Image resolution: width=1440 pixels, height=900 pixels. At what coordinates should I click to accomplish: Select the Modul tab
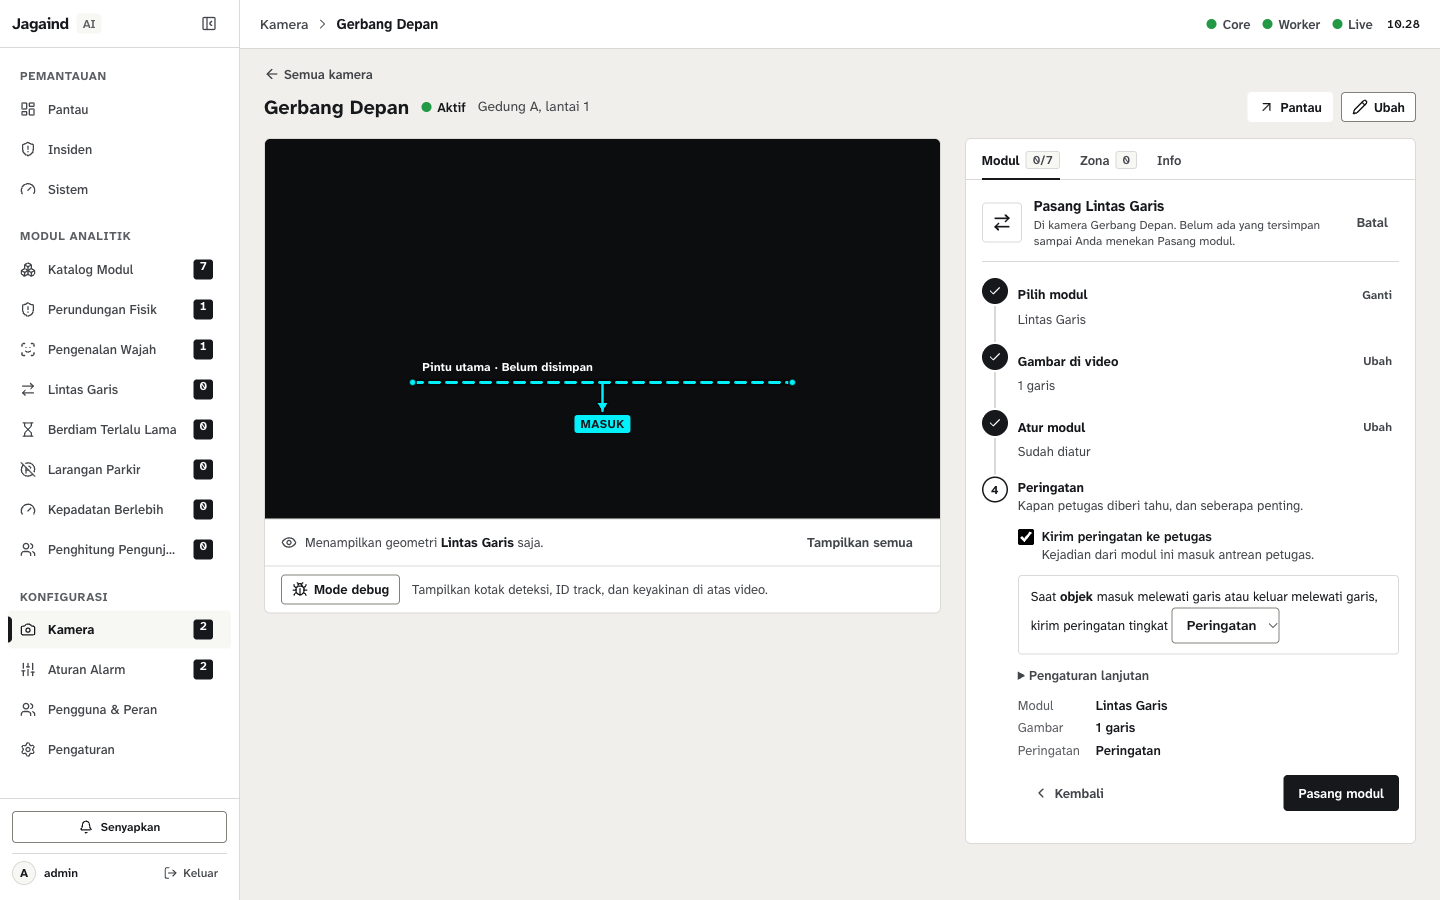pos(1020,161)
